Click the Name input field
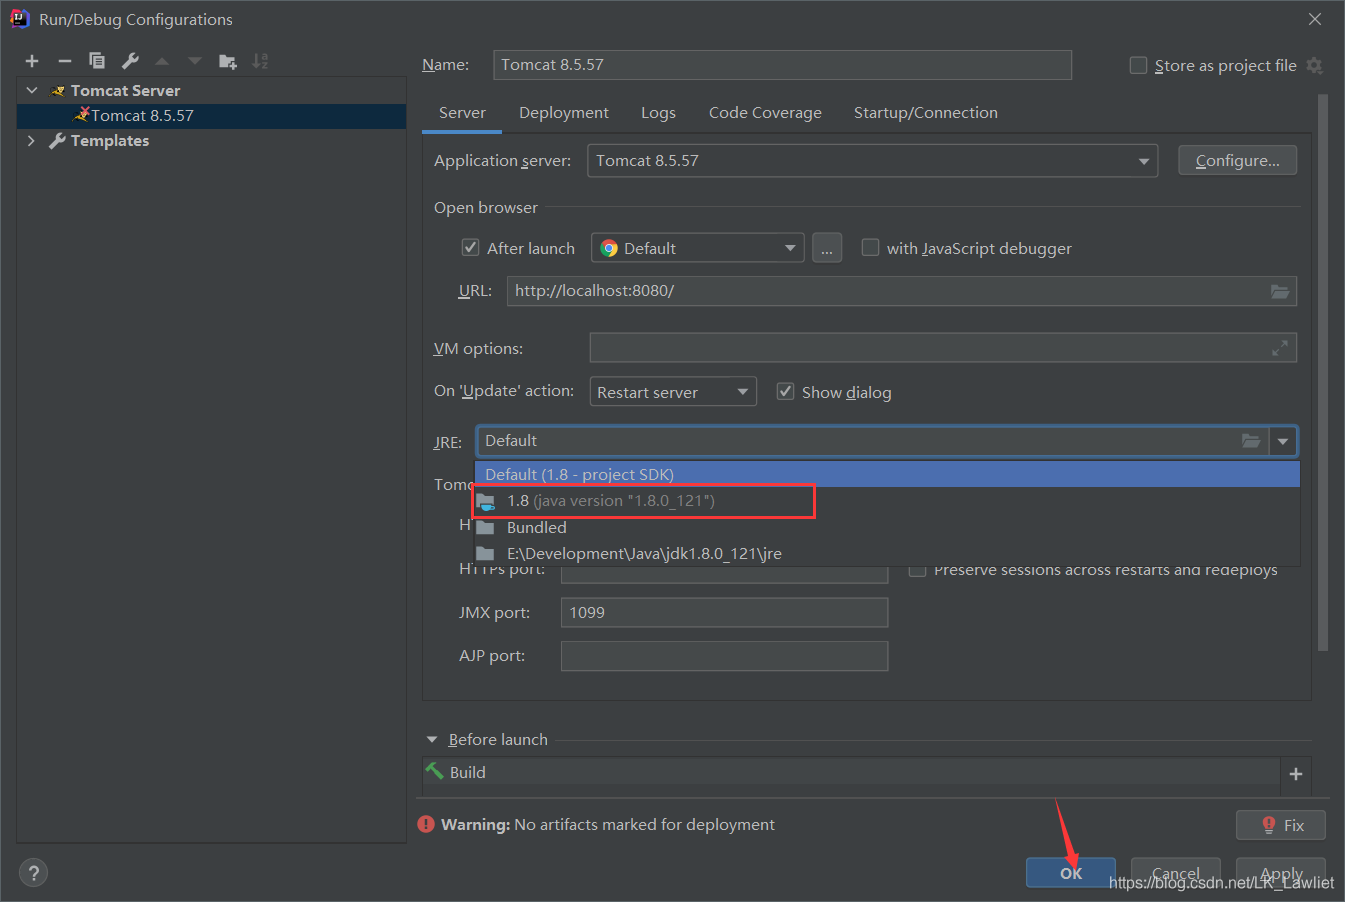Viewport: 1345px width, 902px height. tap(782, 65)
